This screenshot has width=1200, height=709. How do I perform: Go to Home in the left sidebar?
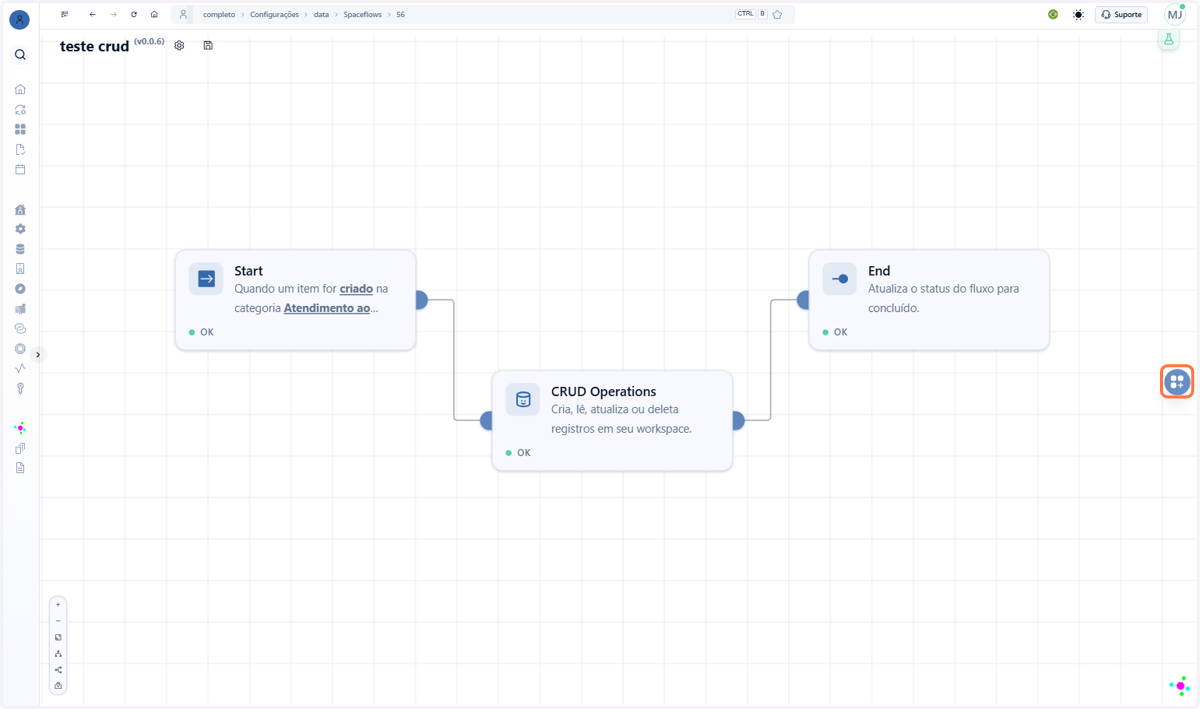coord(20,89)
